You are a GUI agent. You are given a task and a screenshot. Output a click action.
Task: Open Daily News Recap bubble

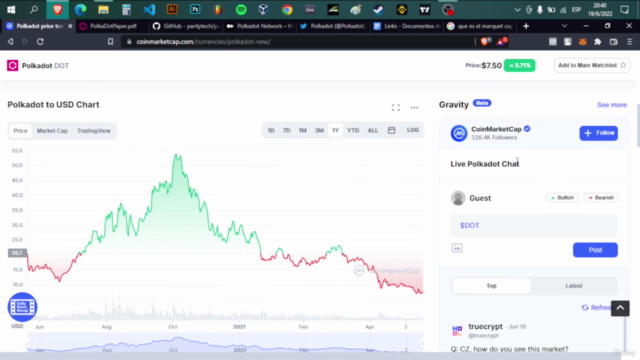click(22, 307)
